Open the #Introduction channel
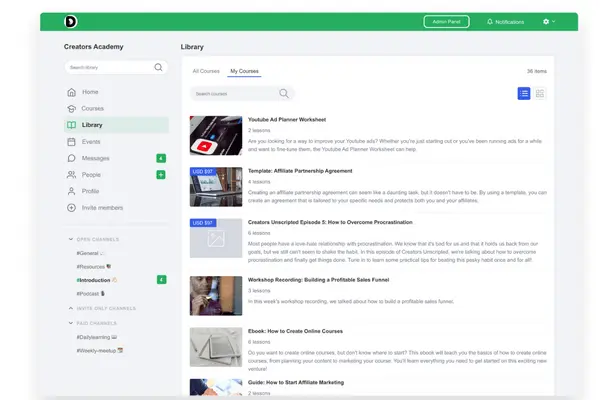600x400 pixels. point(97,280)
